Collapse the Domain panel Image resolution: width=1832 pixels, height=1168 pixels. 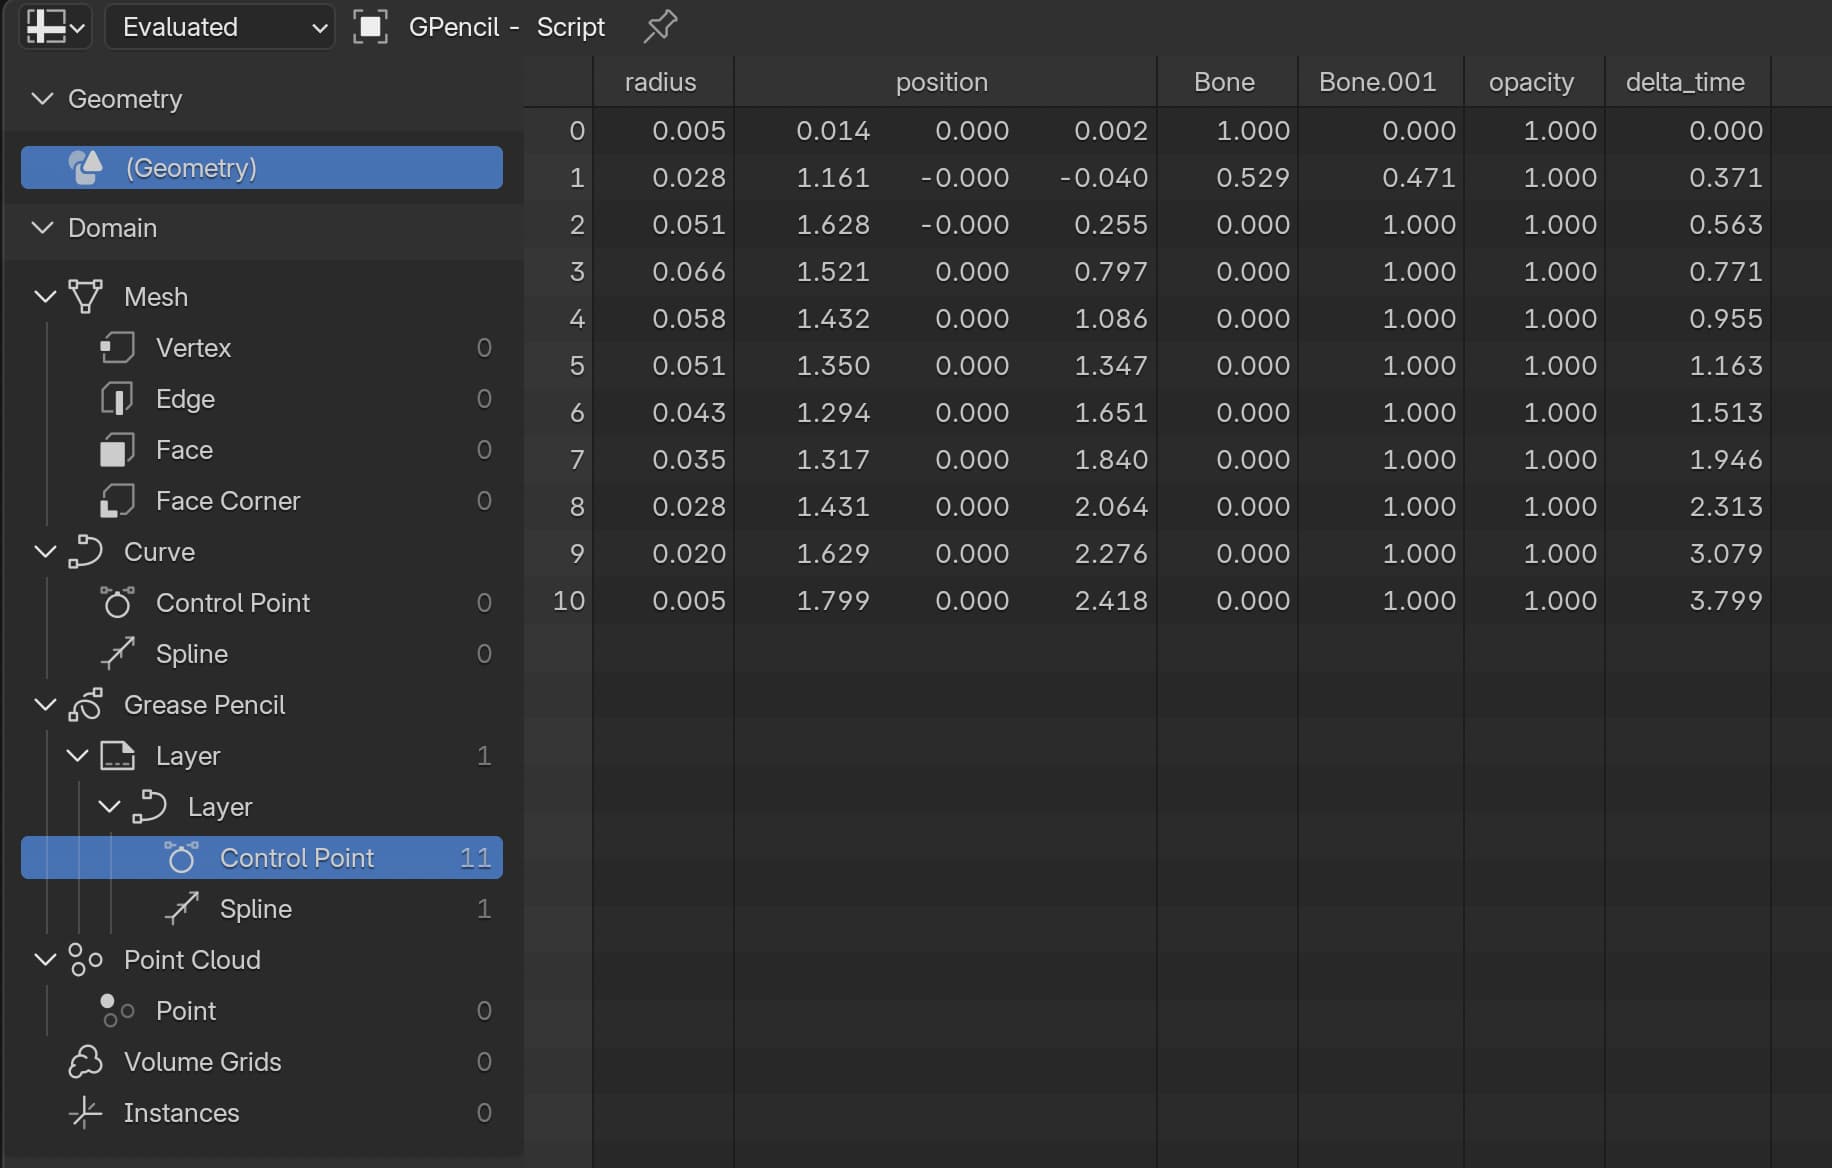(x=42, y=228)
